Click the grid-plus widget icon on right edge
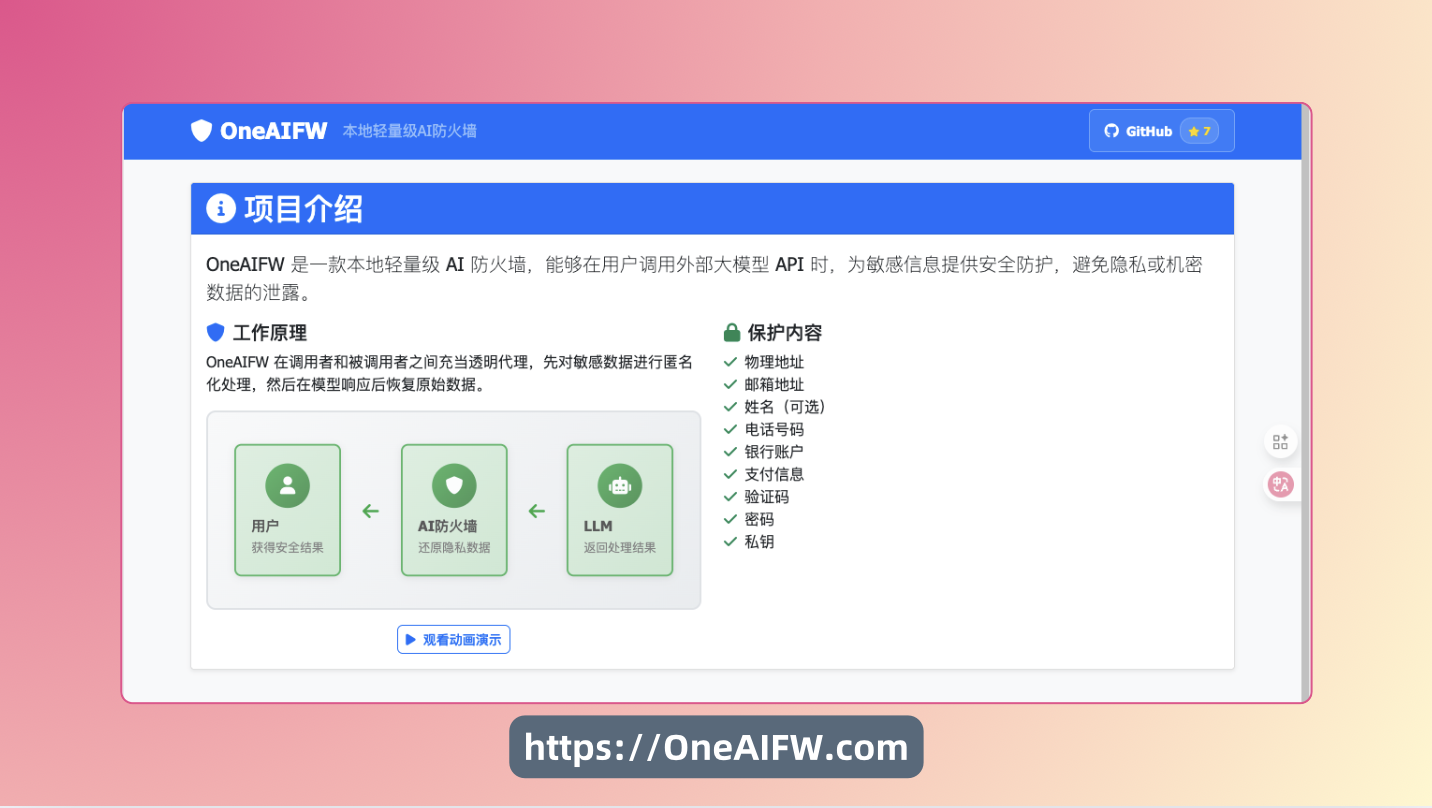 pos(1281,442)
